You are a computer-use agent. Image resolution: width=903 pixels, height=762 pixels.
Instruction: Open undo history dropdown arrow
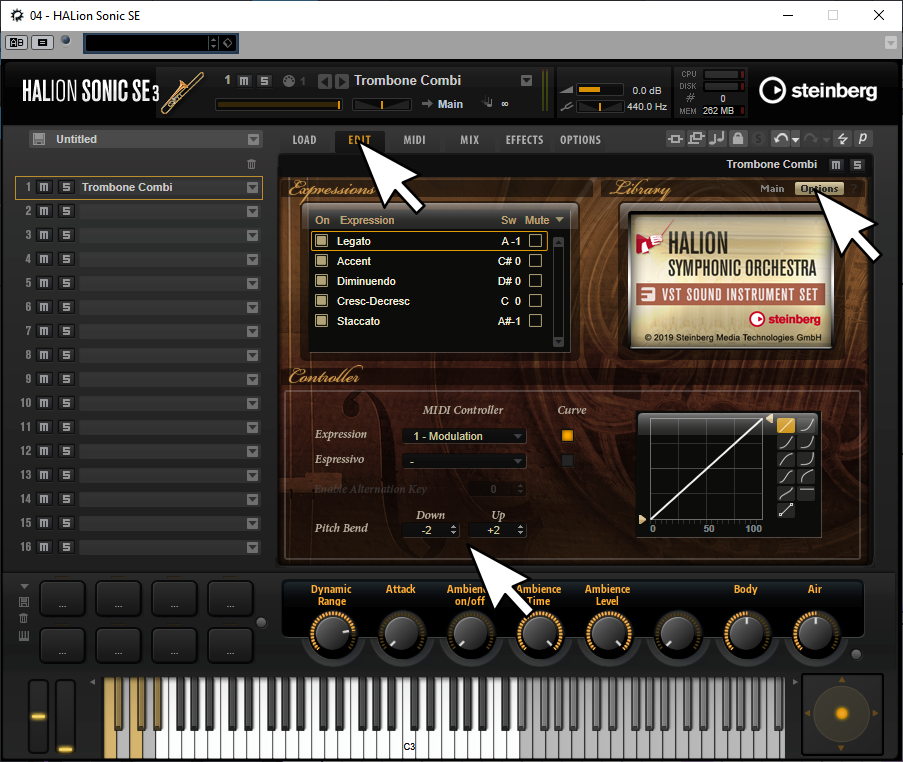795,140
